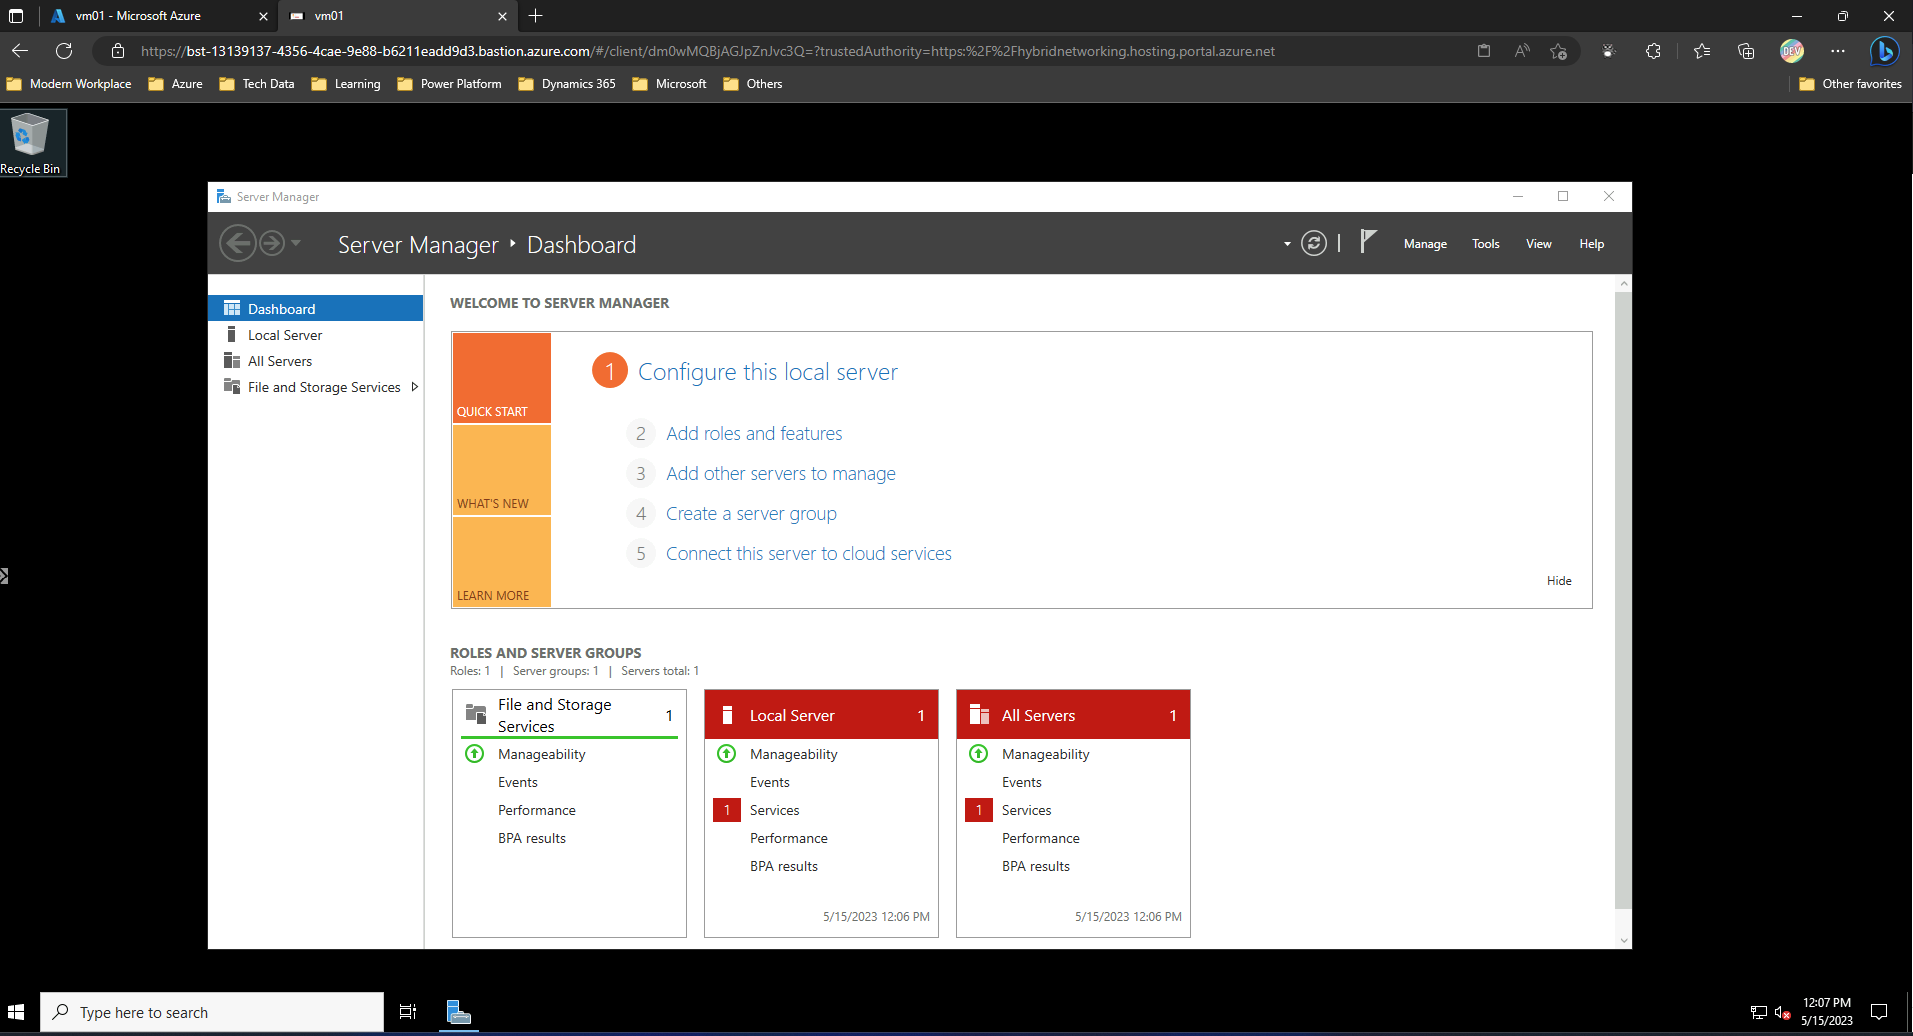Open a new browser tab

[x=535, y=16]
